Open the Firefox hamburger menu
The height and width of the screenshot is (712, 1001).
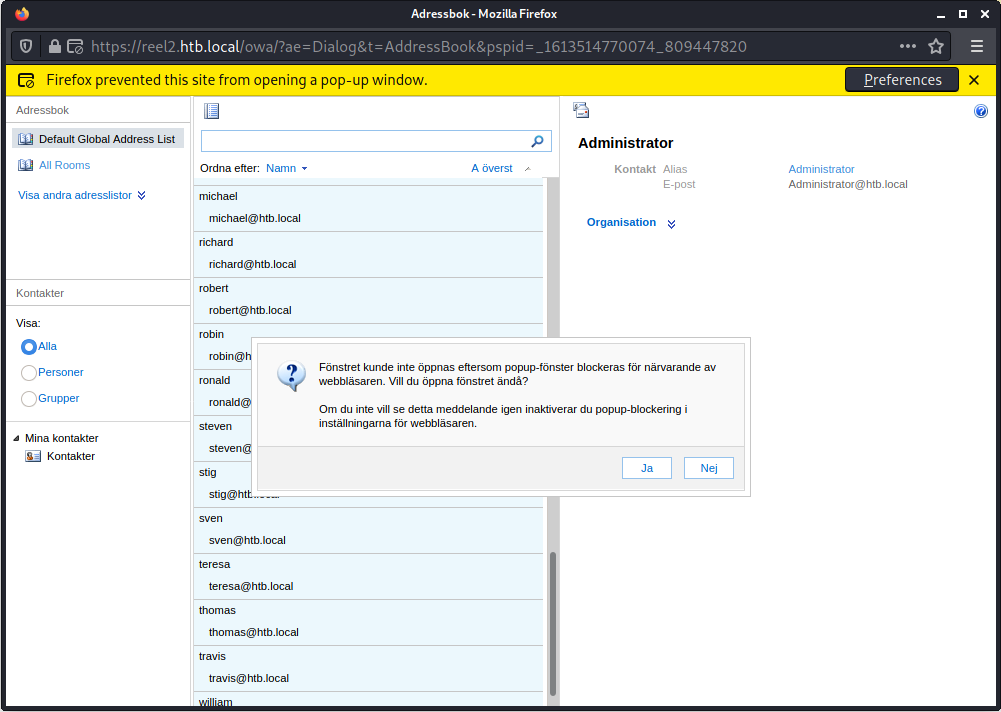[977, 46]
